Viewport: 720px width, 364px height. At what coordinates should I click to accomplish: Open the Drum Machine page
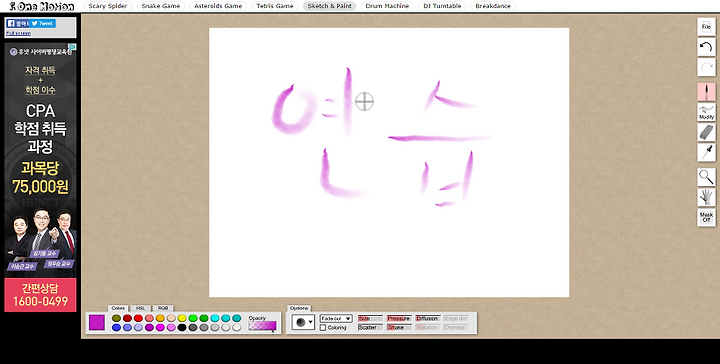[x=387, y=6]
